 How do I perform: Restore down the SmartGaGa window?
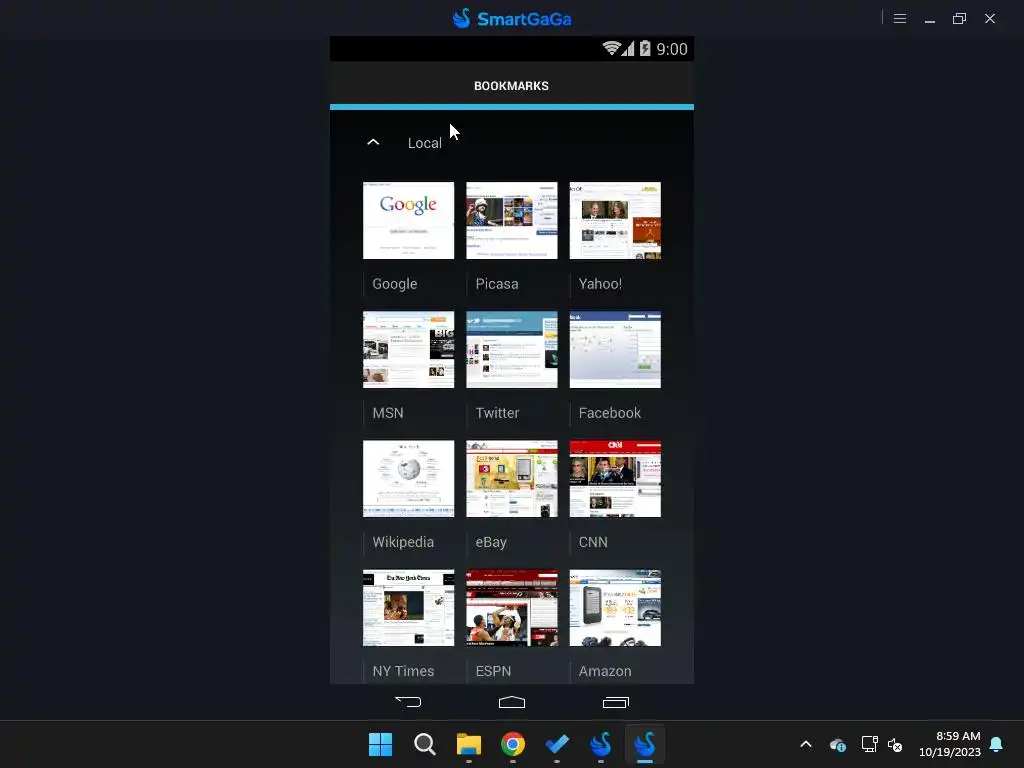pos(959,18)
